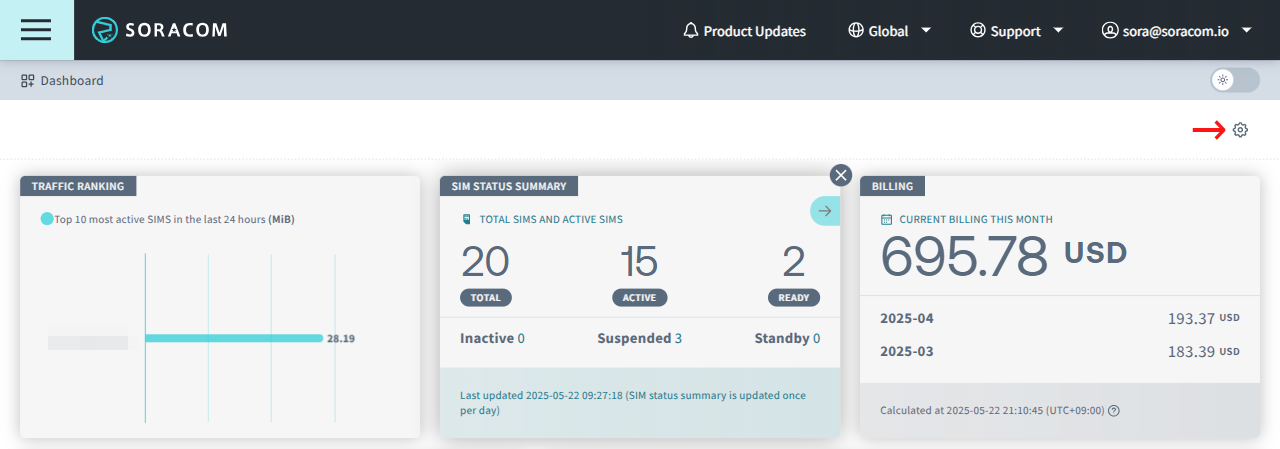Click the 695.78 USD billing amount
The image size is (1280, 449).
click(x=1004, y=256)
